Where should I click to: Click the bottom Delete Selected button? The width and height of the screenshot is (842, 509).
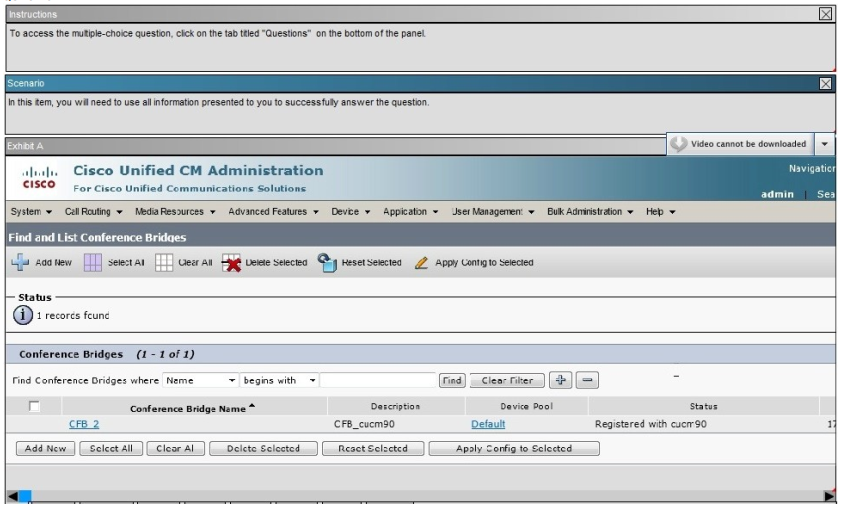click(x=263, y=448)
